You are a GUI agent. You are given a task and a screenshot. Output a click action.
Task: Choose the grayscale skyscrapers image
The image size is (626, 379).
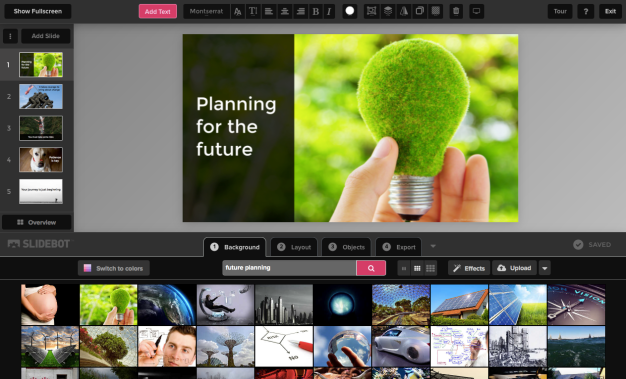pos(284,304)
